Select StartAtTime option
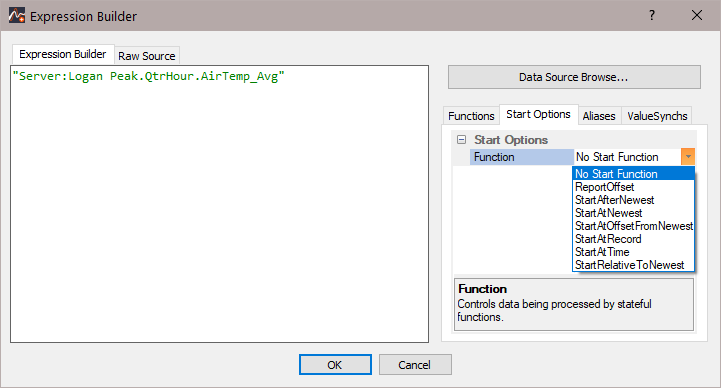Image resolution: width=721 pixels, height=388 pixels. pos(633,252)
